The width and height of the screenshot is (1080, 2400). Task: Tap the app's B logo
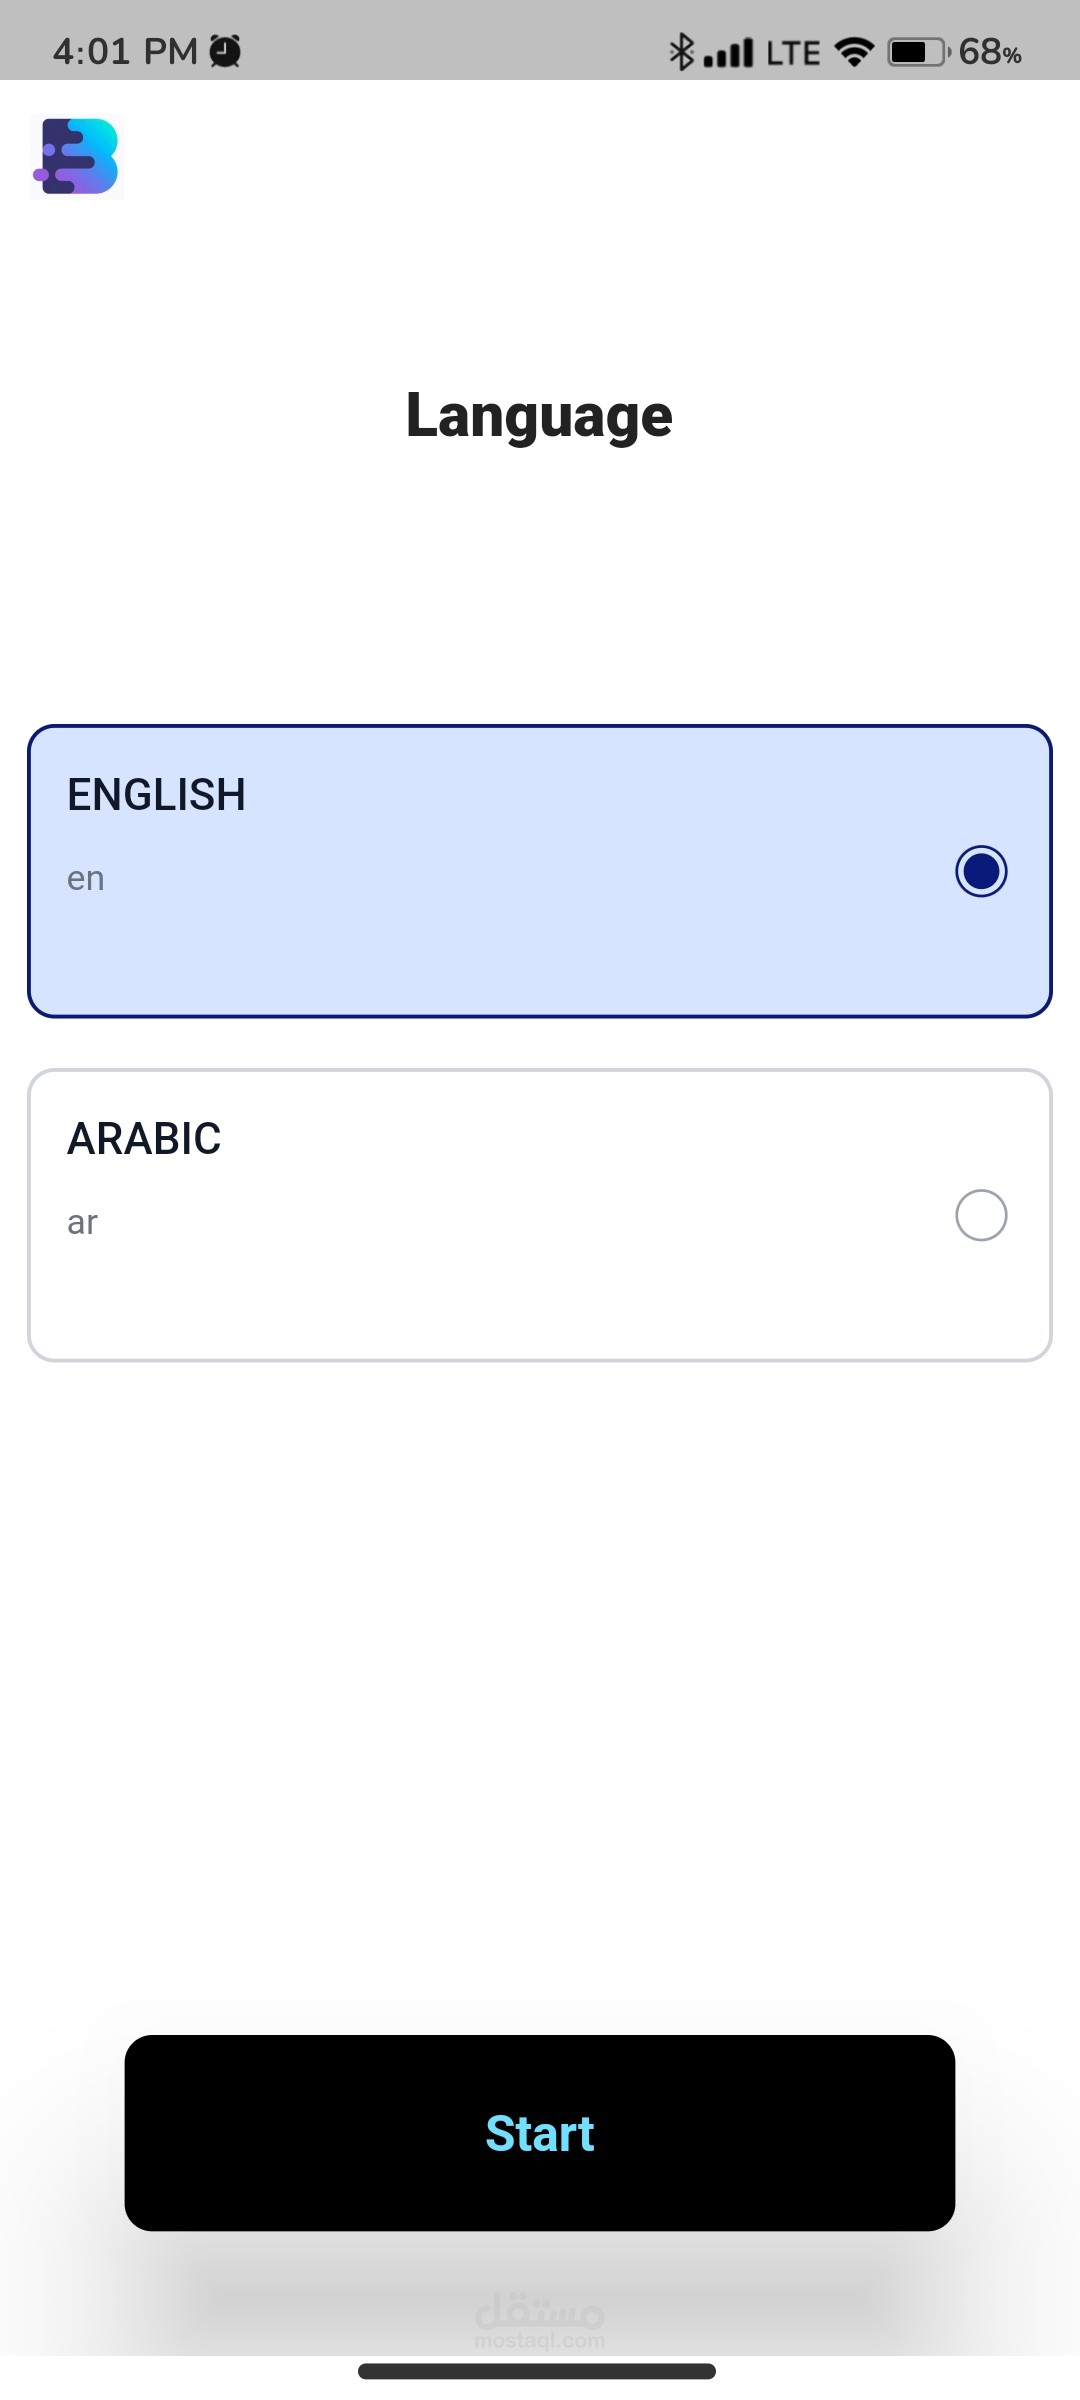[x=77, y=157]
